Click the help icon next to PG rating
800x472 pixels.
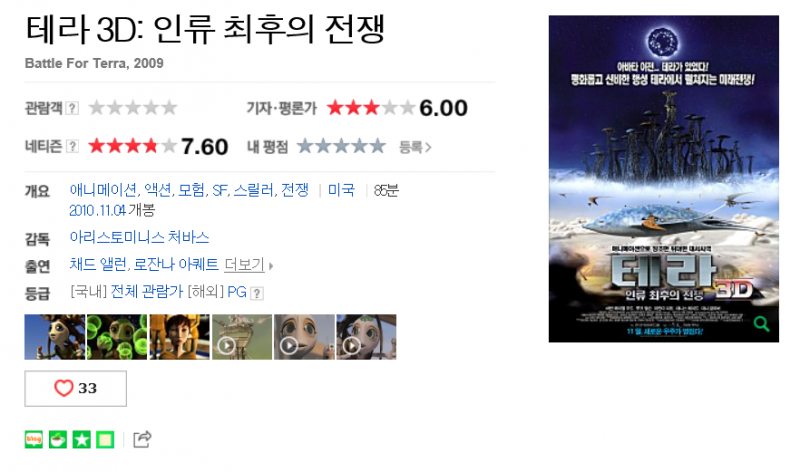(258, 293)
